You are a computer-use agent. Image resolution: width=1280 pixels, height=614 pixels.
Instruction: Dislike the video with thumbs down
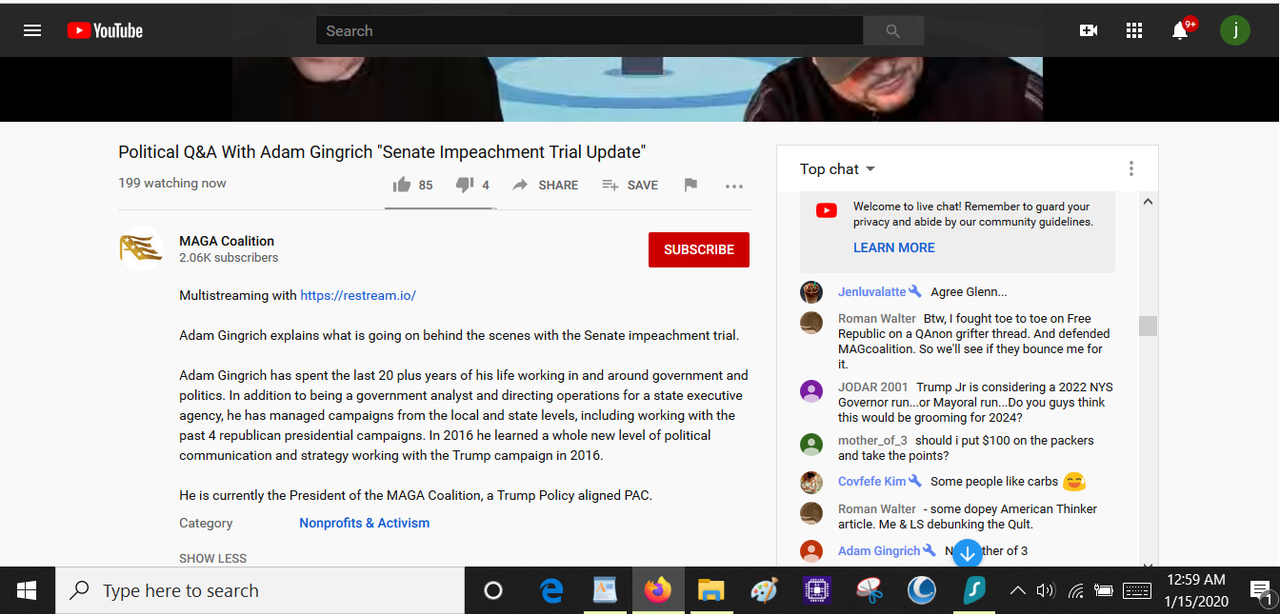(x=473, y=185)
